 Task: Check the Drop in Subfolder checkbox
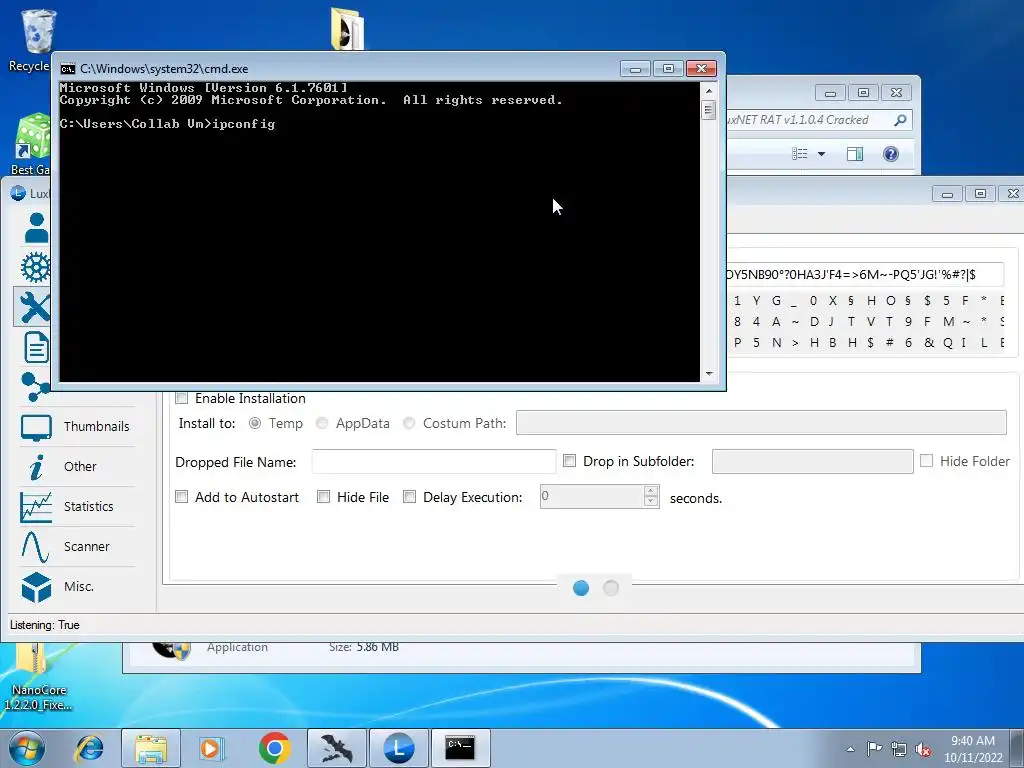[569, 461]
